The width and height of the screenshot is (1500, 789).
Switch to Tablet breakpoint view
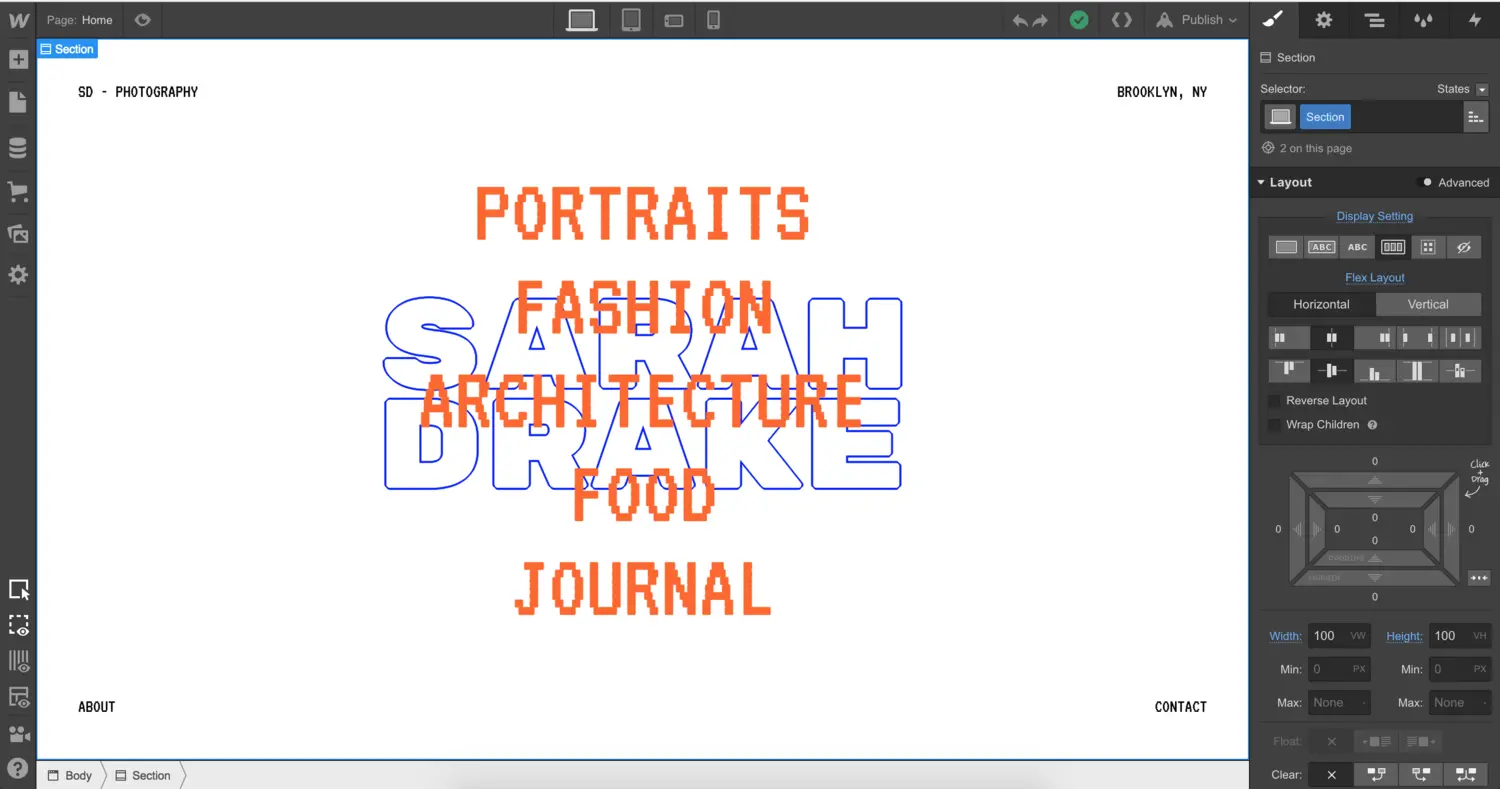click(x=631, y=20)
